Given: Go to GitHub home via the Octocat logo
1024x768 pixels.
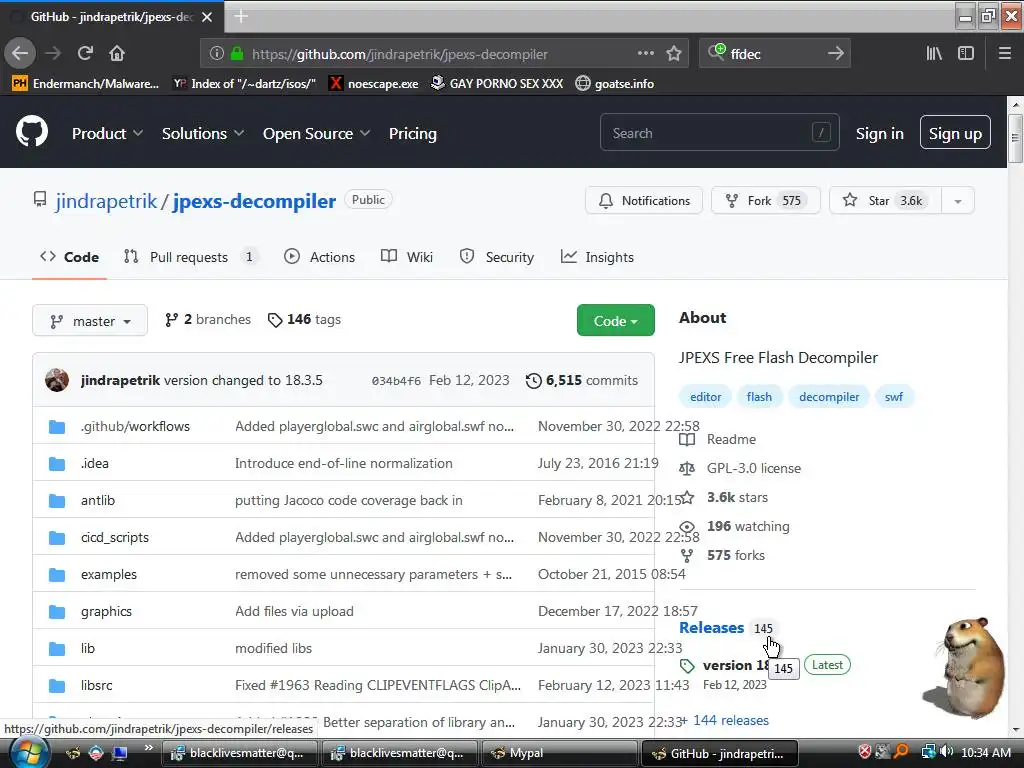Looking at the screenshot, I should point(32,131).
